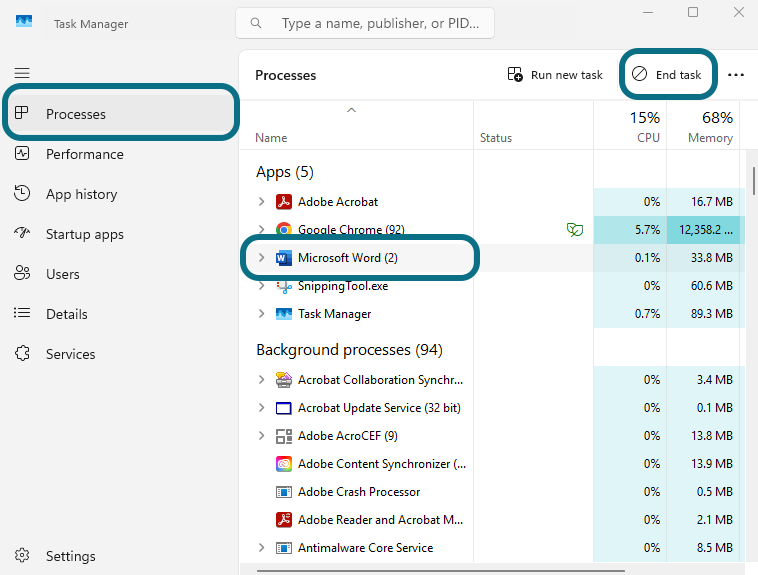Click the Acrobat Collaboration Synchronizer icon
Viewport: 758px width, 575px height.
[284, 380]
